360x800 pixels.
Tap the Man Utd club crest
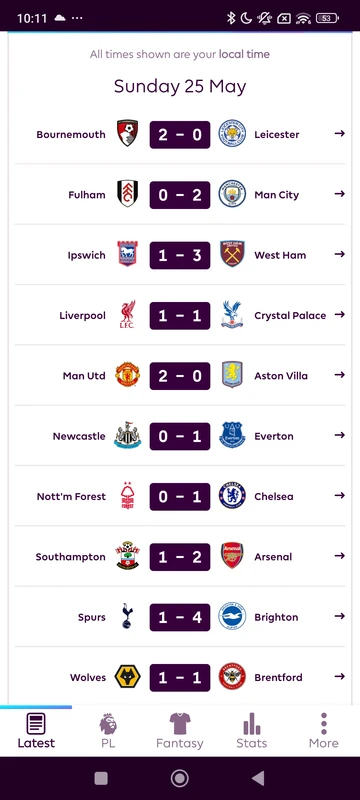point(127,374)
